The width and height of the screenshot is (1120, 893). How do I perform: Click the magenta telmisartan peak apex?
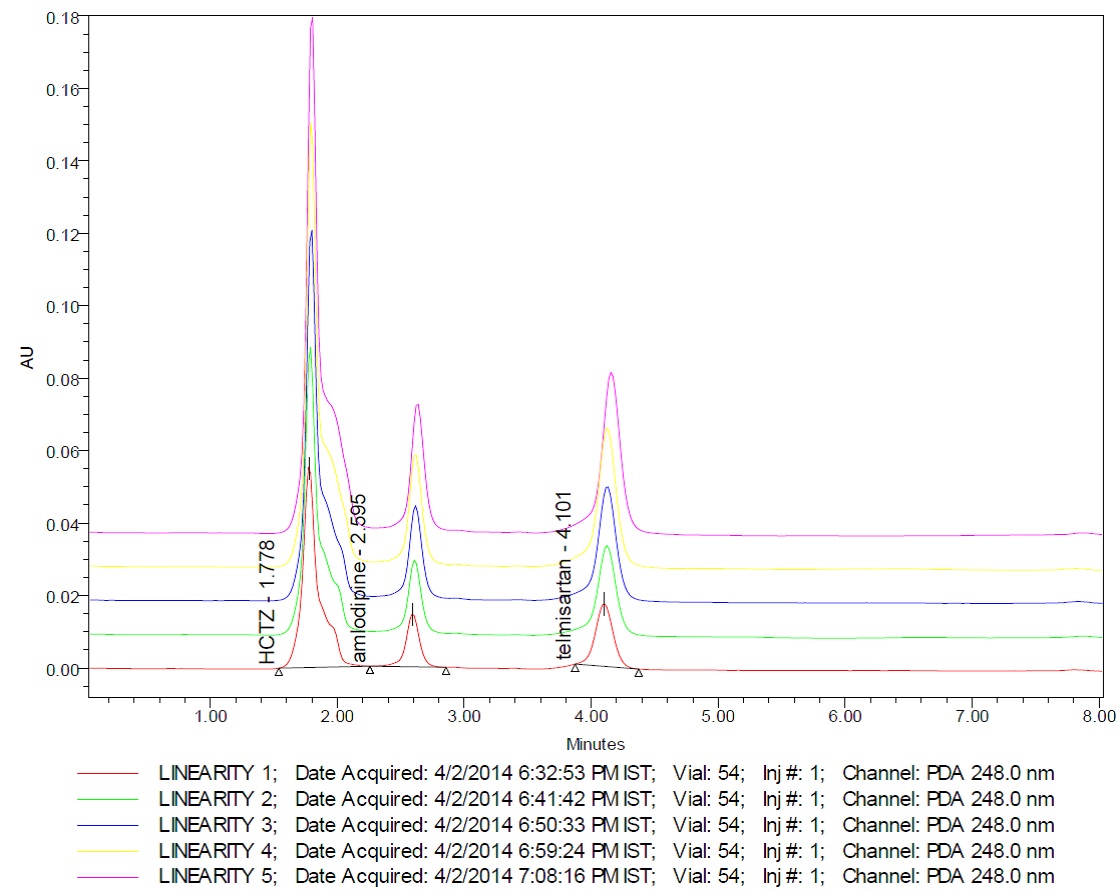pos(610,373)
